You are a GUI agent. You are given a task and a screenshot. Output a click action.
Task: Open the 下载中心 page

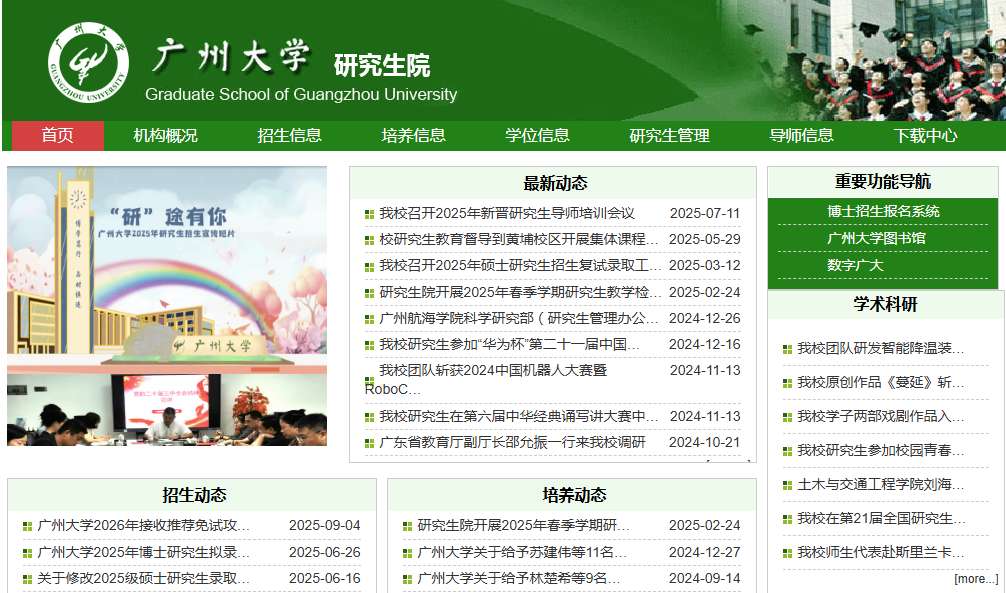pos(925,136)
